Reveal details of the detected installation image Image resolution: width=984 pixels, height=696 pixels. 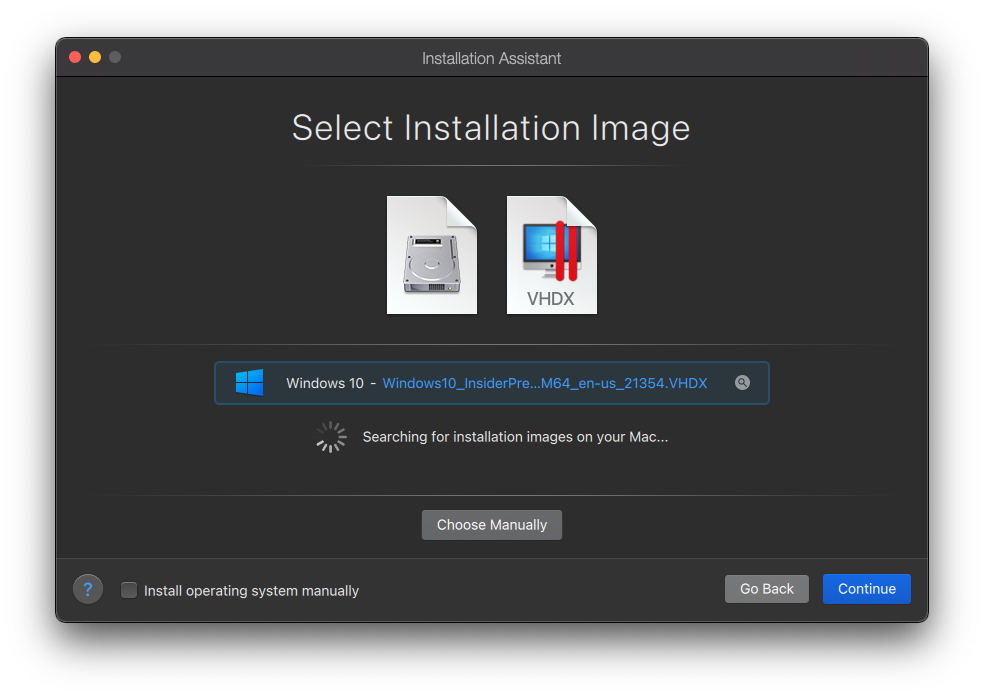click(x=742, y=382)
